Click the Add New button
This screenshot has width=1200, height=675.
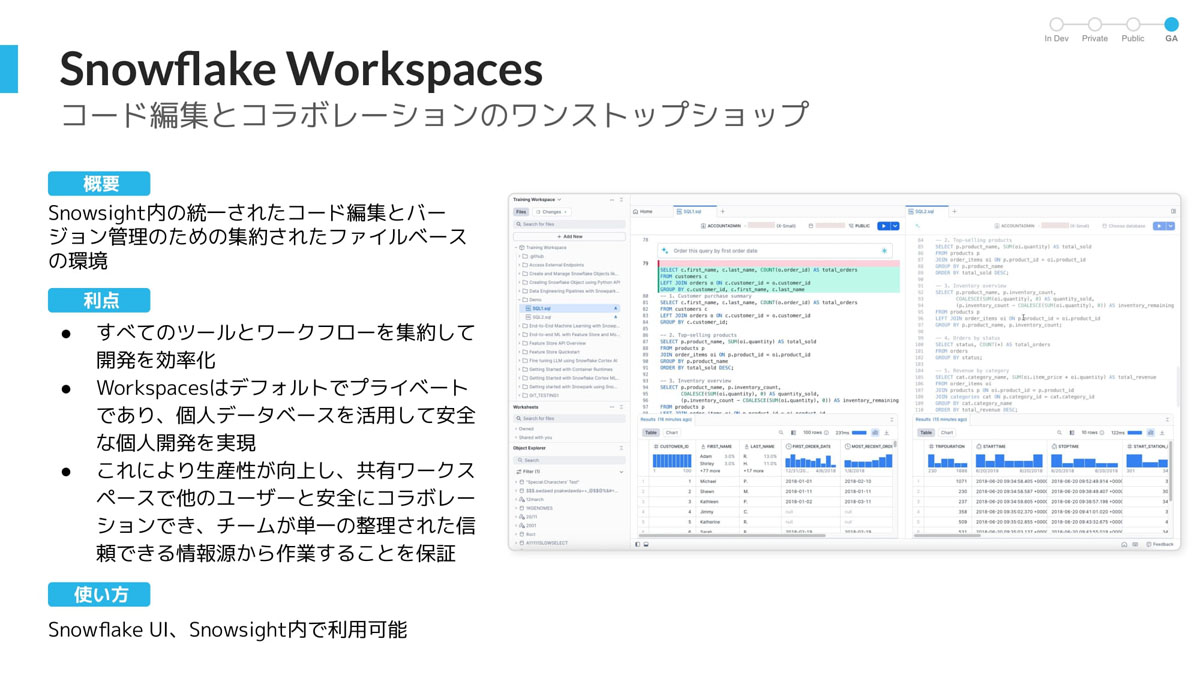tap(569, 237)
